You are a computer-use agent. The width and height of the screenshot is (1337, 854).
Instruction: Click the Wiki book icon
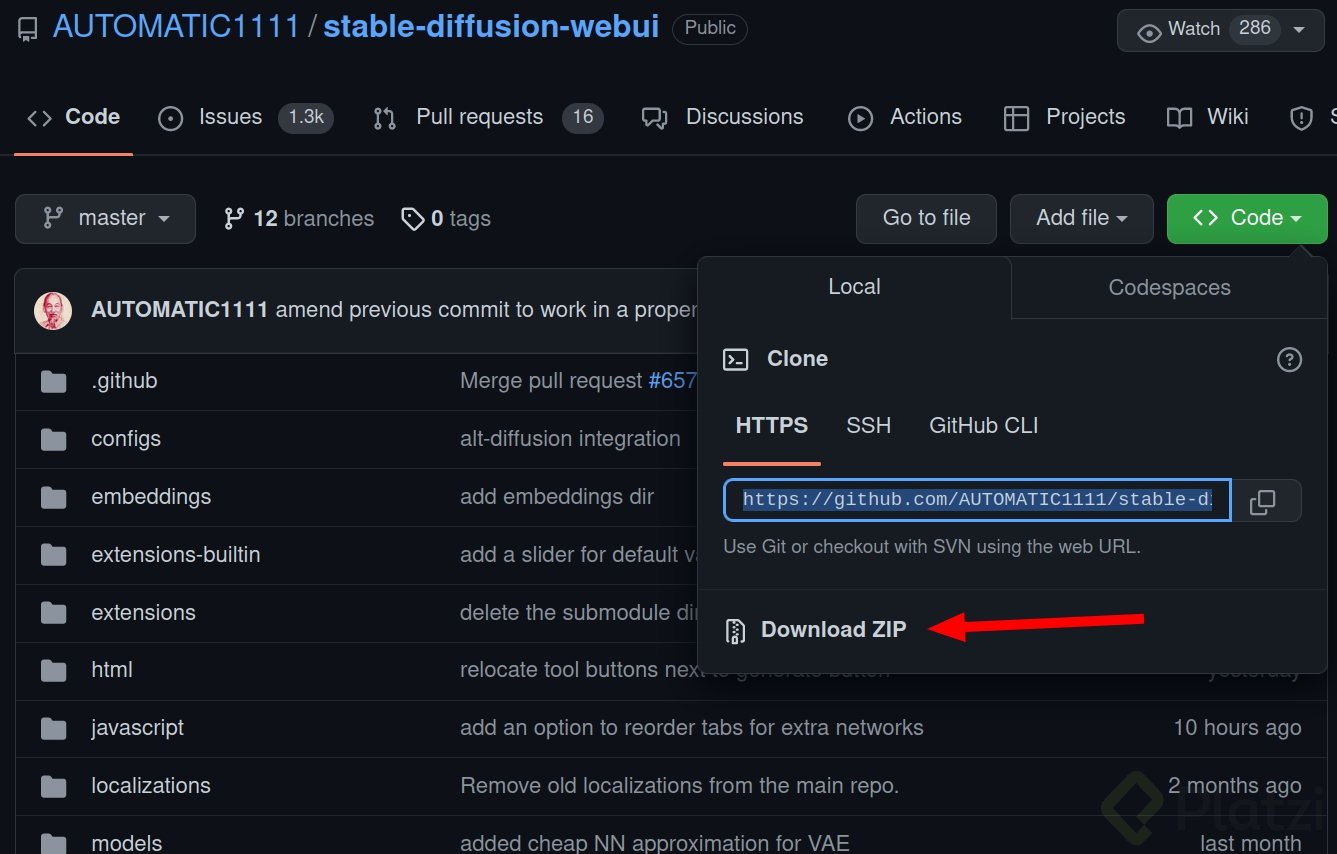1179,119
